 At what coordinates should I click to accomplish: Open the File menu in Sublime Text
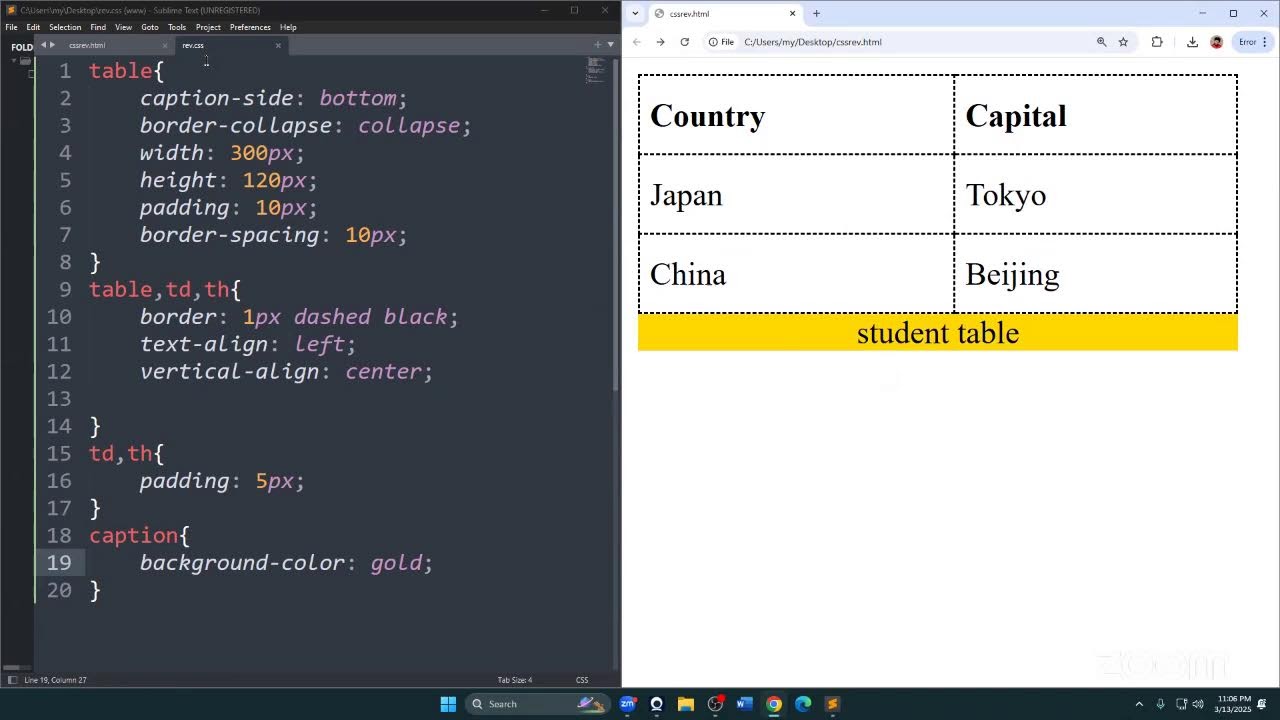pos(11,27)
